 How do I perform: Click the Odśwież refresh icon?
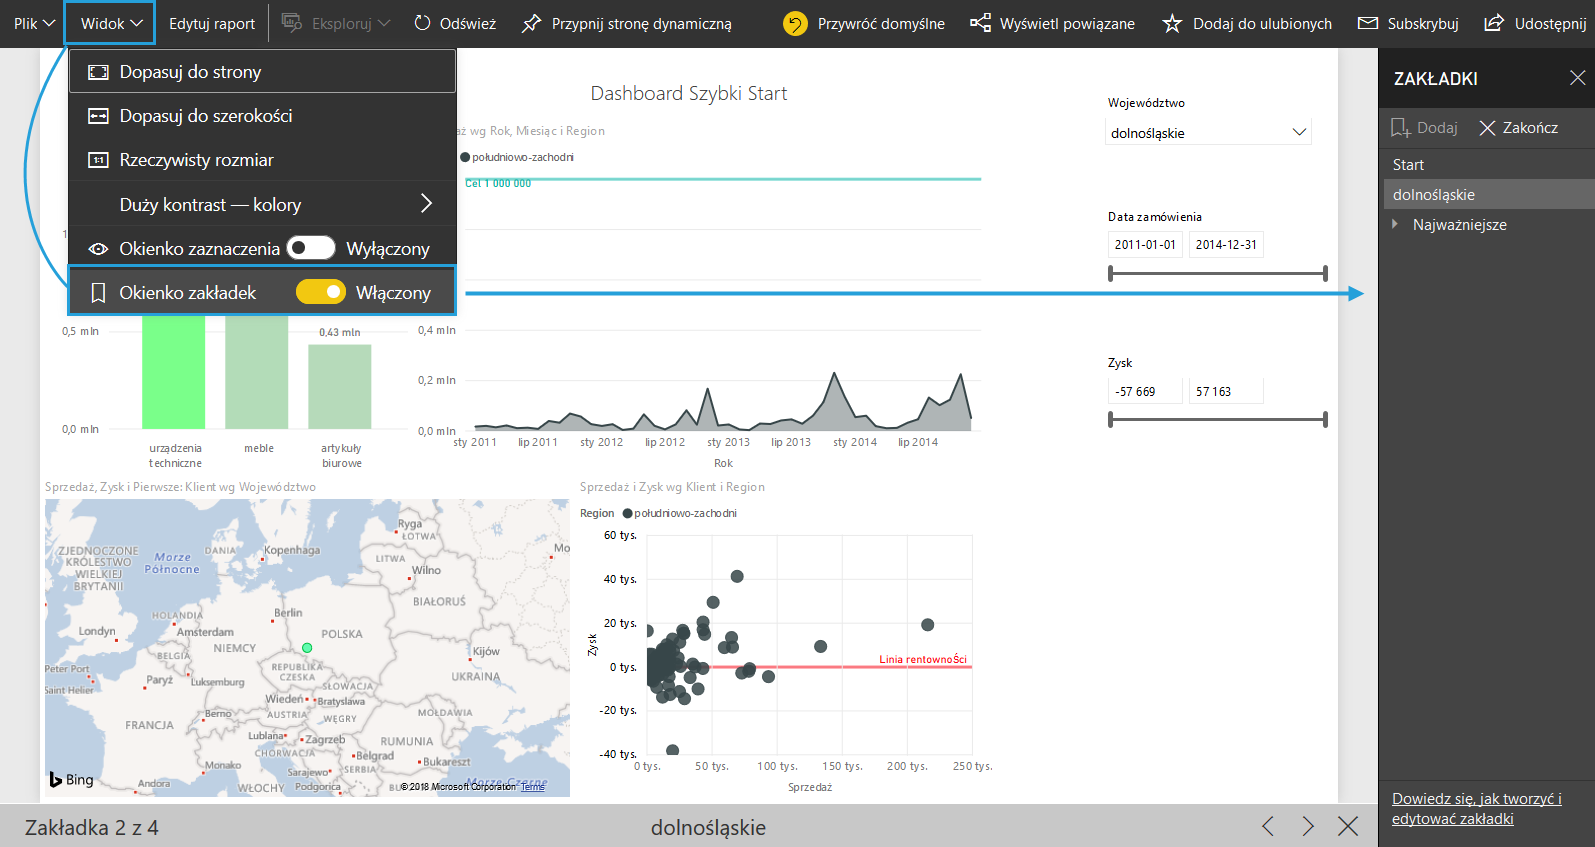click(422, 23)
